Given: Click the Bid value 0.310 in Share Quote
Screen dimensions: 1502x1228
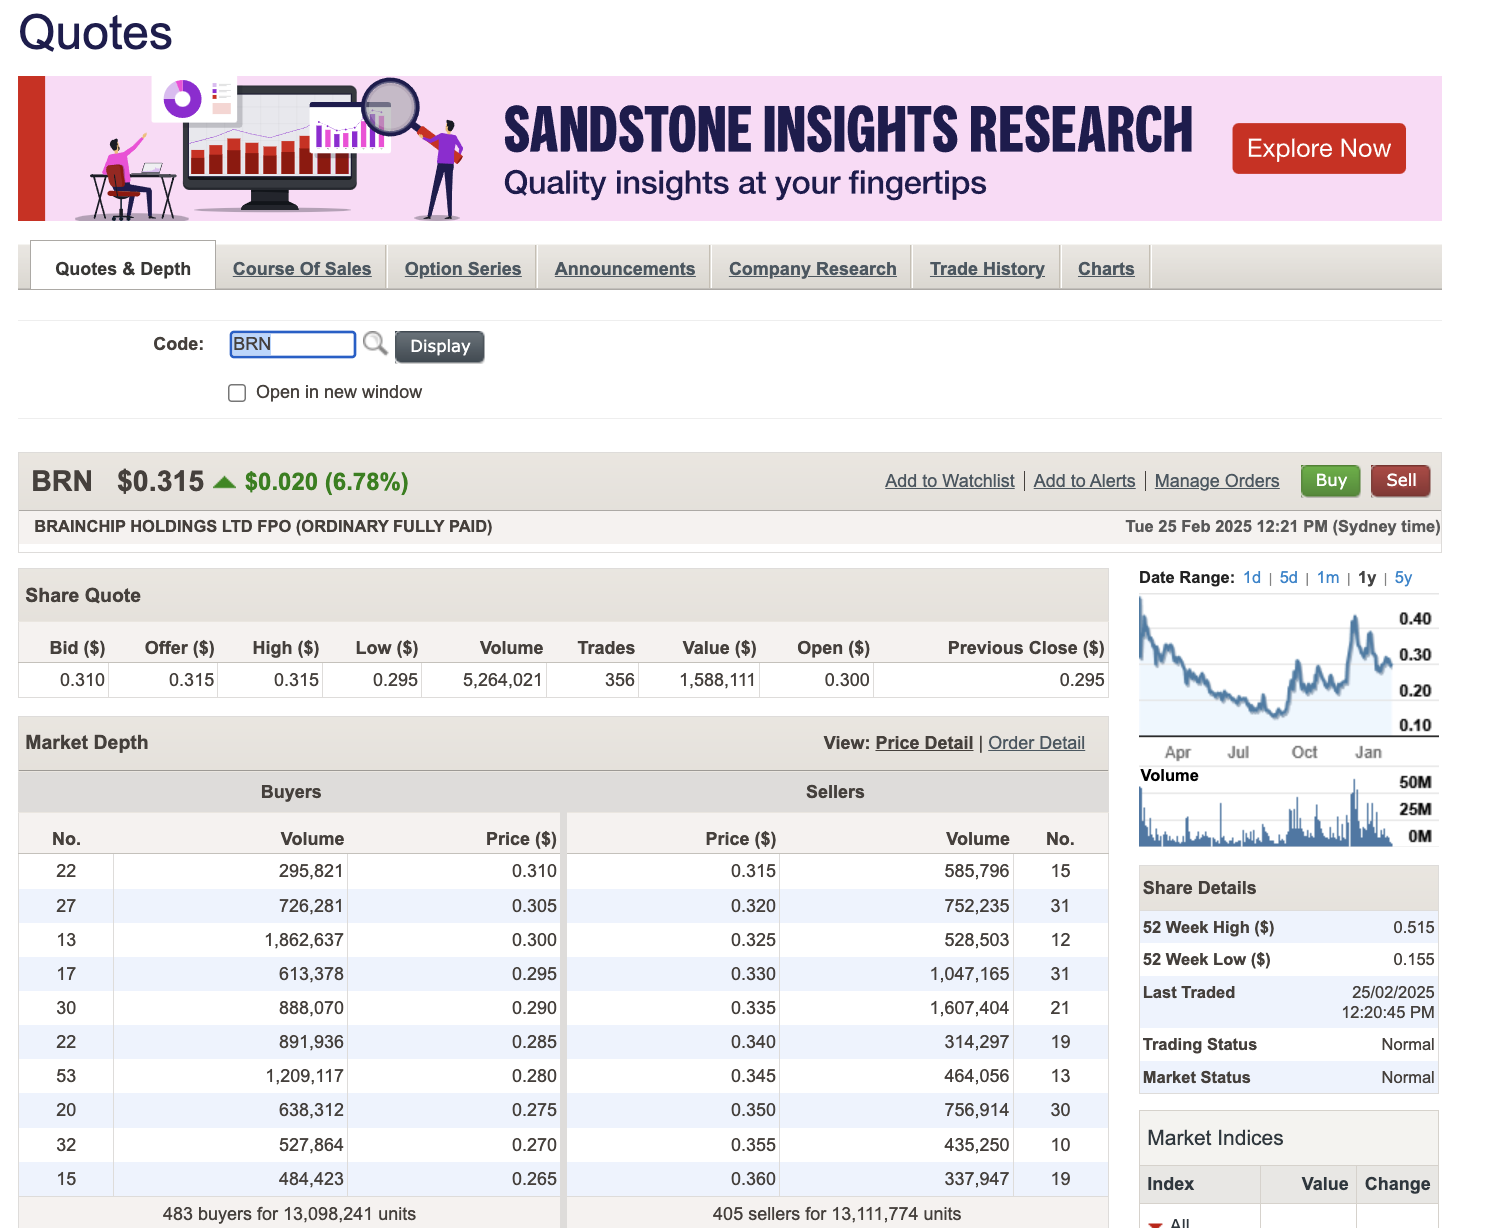Looking at the screenshot, I should [x=82, y=680].
